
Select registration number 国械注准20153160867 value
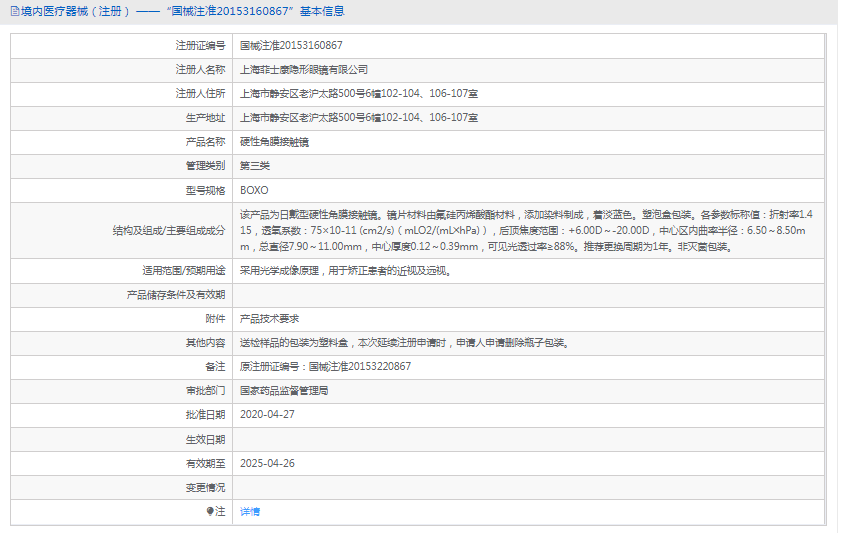pyautogui.click(x=291, y=45)
